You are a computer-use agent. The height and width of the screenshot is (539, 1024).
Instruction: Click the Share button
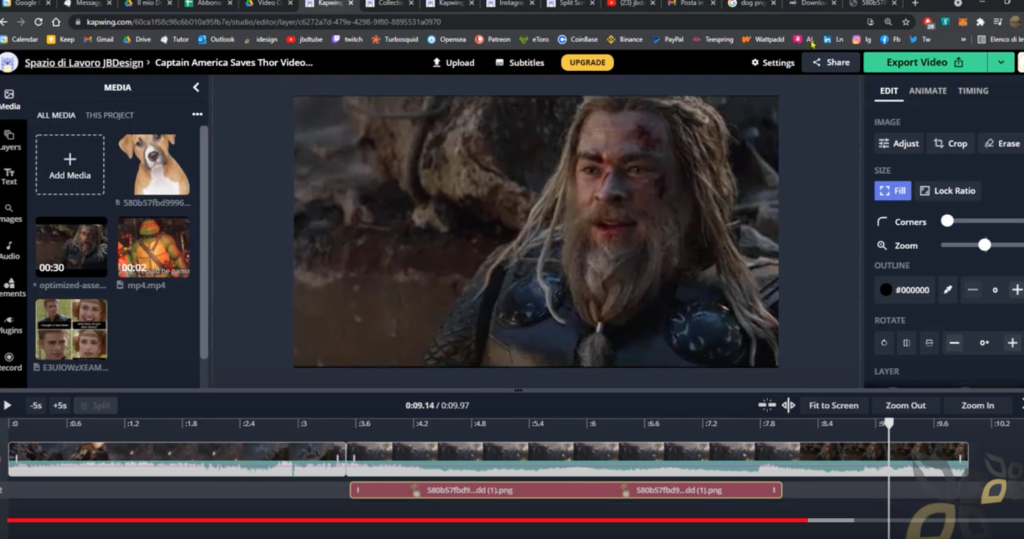831,62
